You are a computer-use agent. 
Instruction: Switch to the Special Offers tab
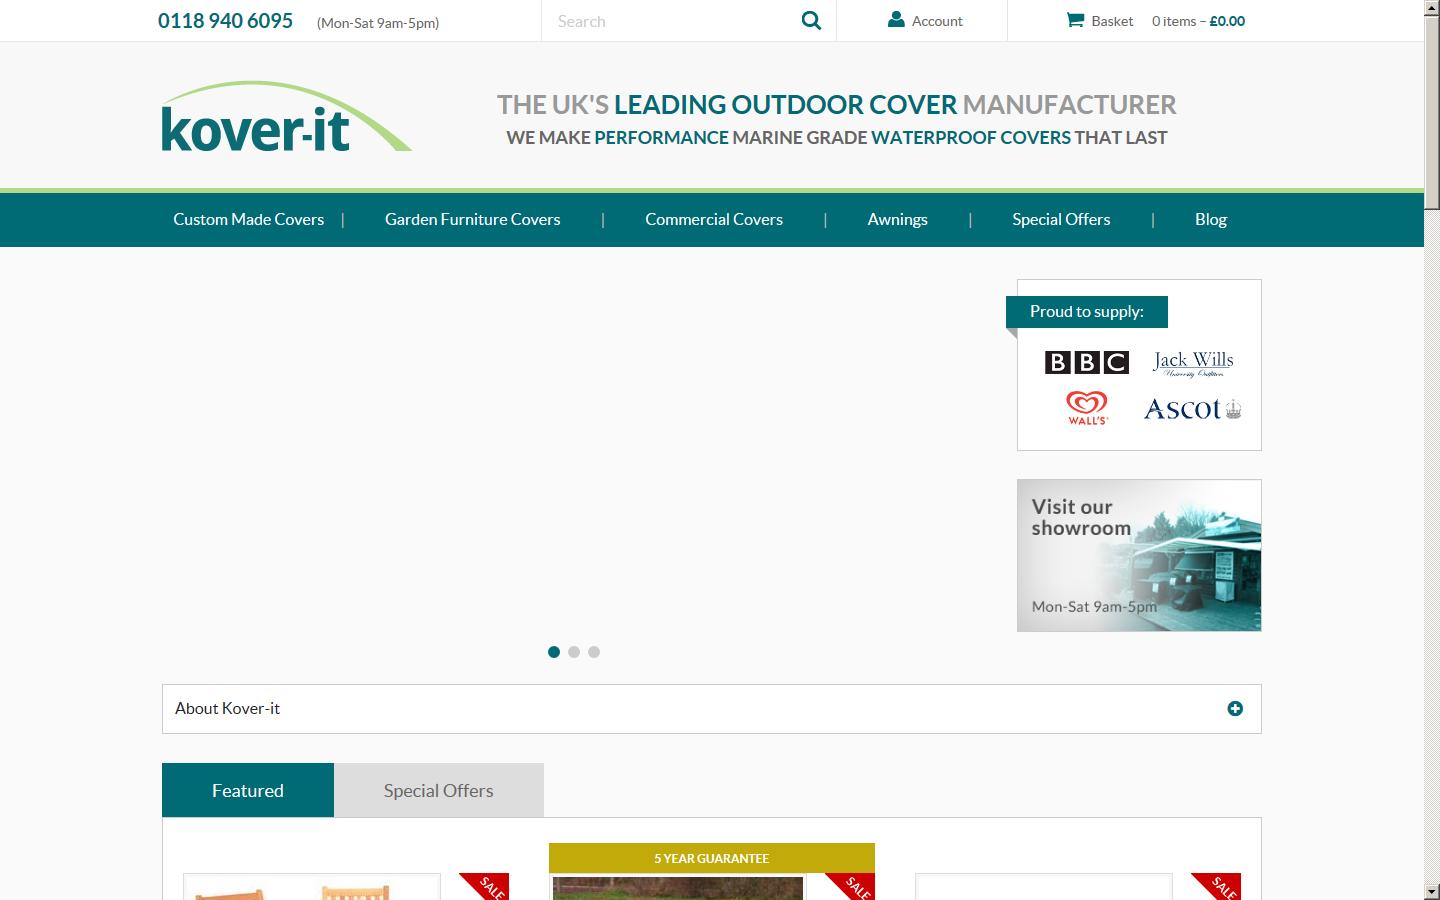click(438, 790)
